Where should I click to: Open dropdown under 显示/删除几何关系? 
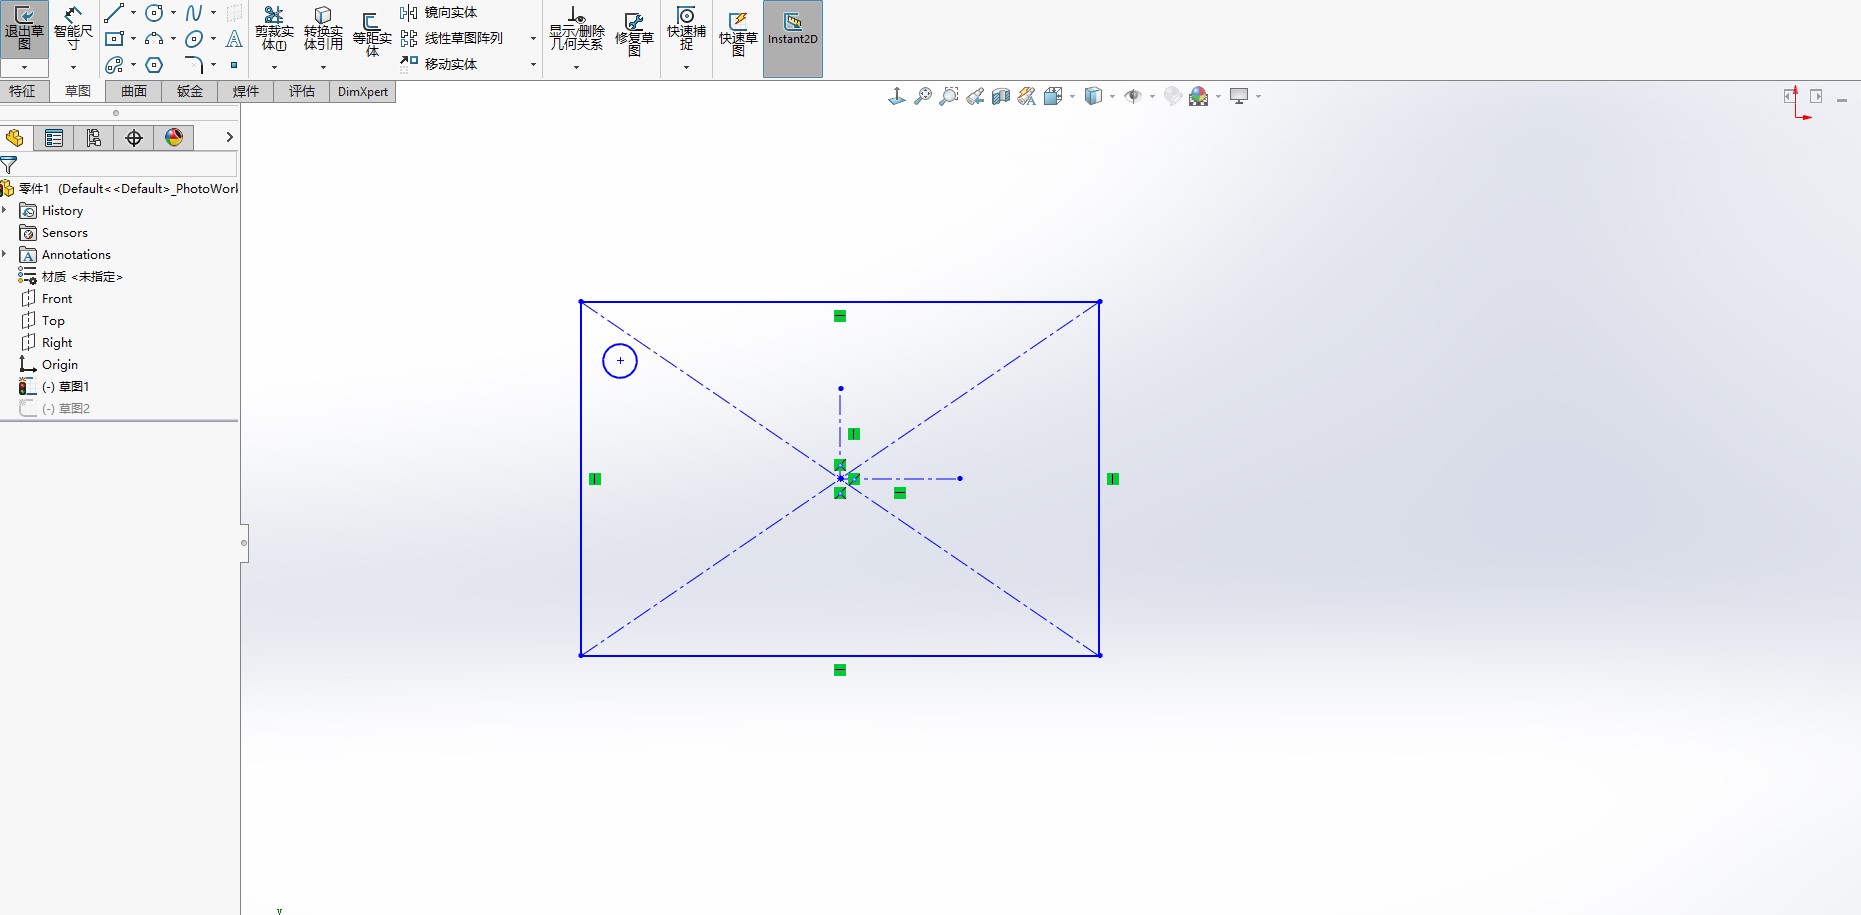click(576, 68)
